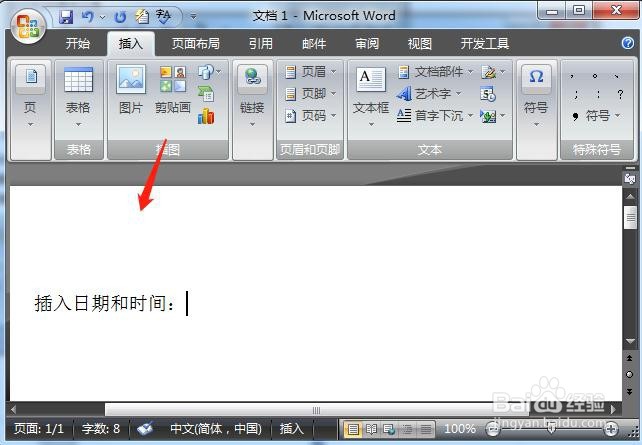Switch to Outline view in status bar
Viewport: 642px width, 445px height.
(407, 429)
